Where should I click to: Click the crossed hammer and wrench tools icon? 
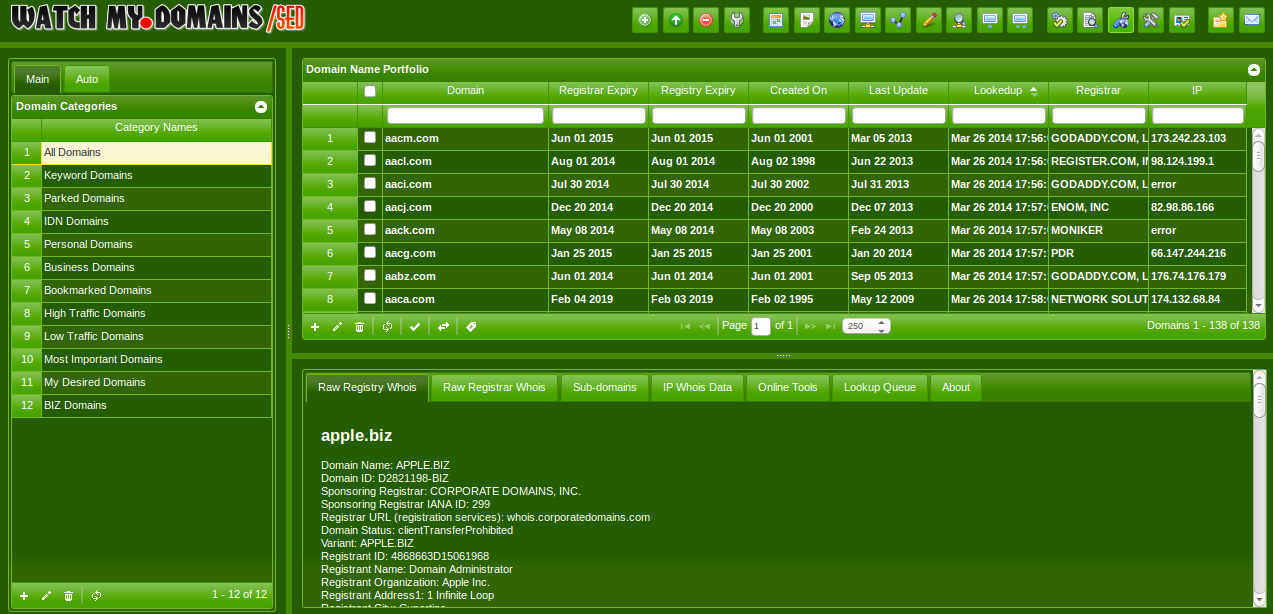tap(1151, 20)
